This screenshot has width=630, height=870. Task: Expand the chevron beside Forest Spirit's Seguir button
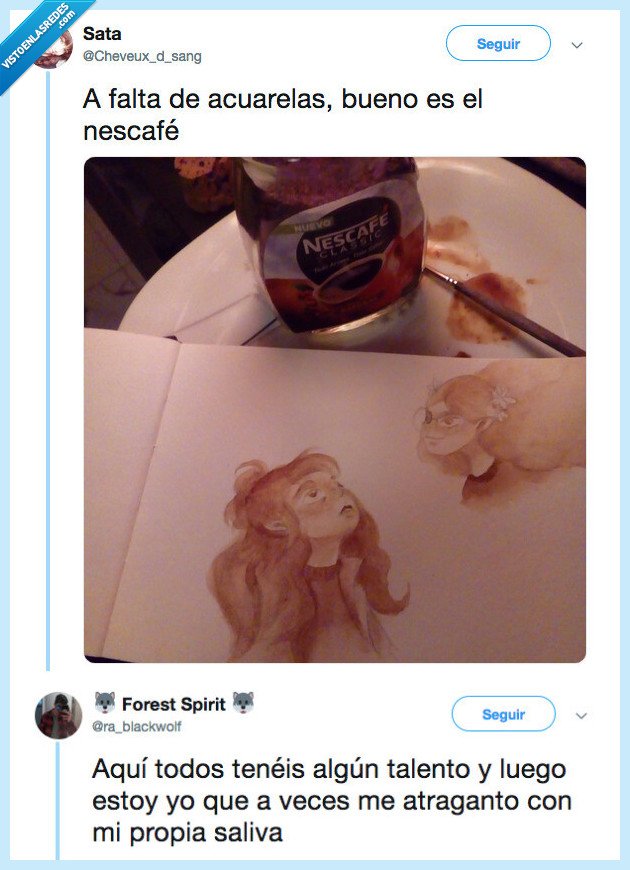[581, 715]
